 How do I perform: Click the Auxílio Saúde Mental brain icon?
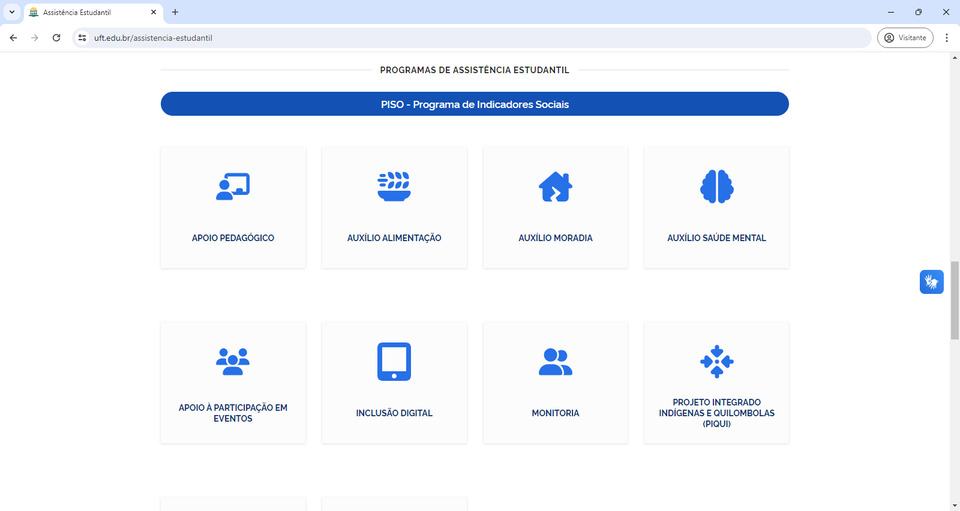click(716, 187)
